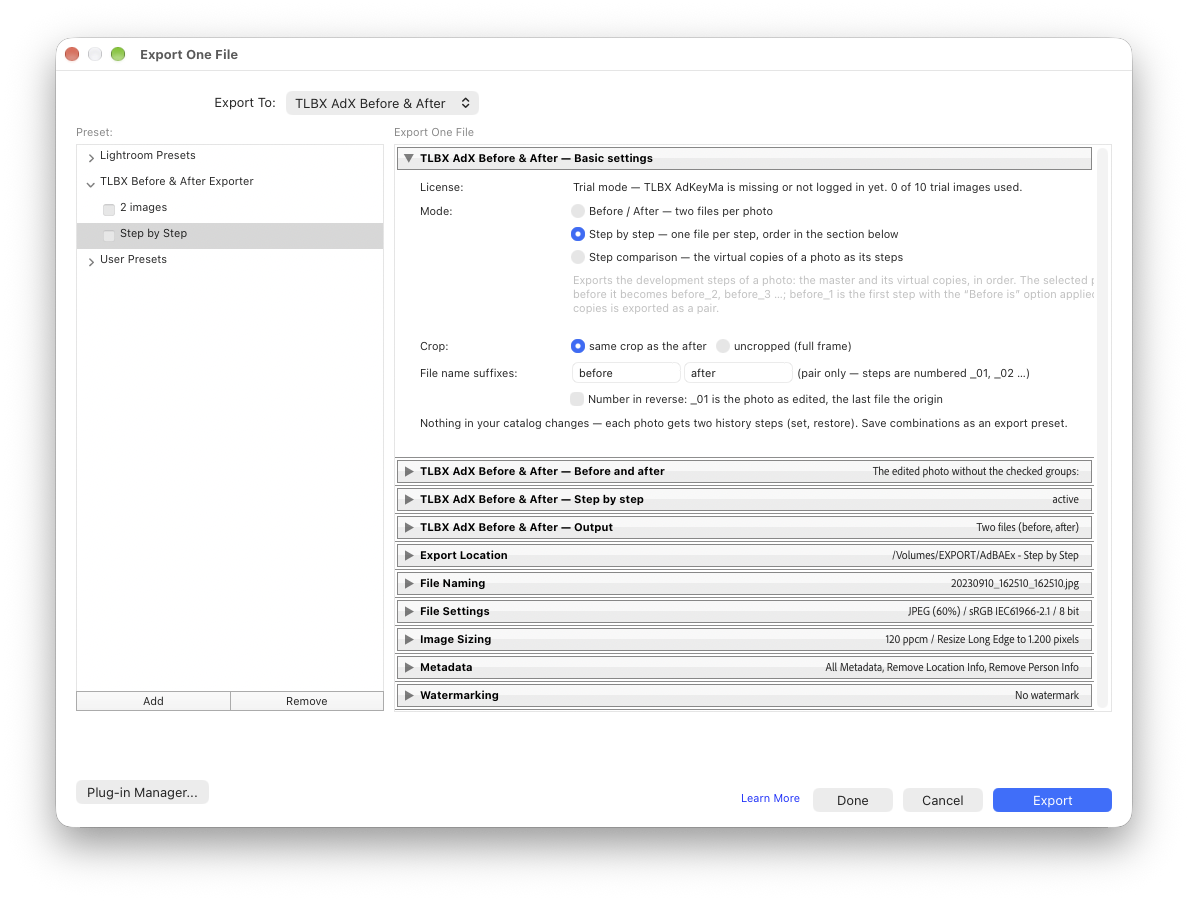Follow the Learn More link

pos(770,799)
